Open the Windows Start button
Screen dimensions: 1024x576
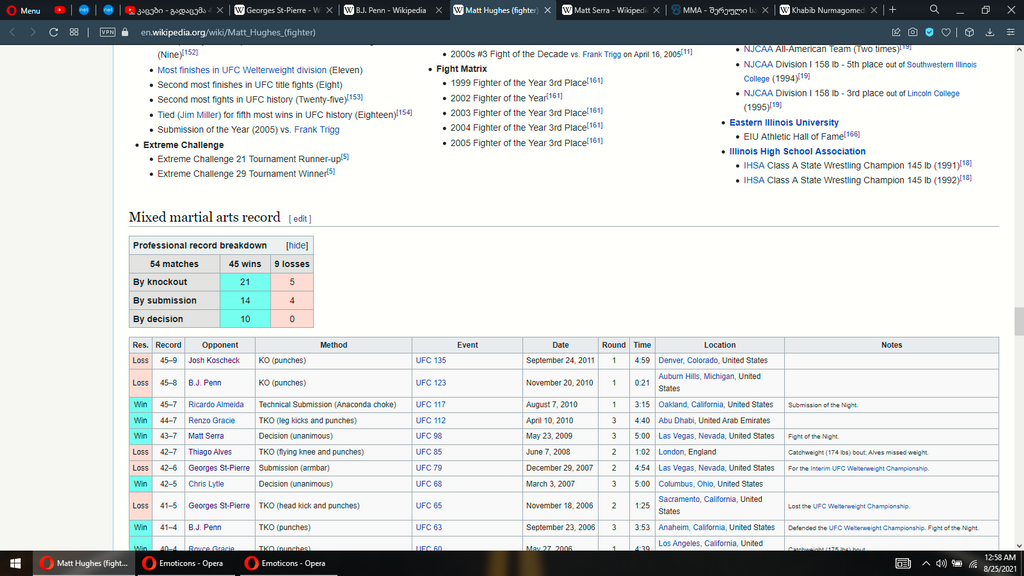click(16, 563)
